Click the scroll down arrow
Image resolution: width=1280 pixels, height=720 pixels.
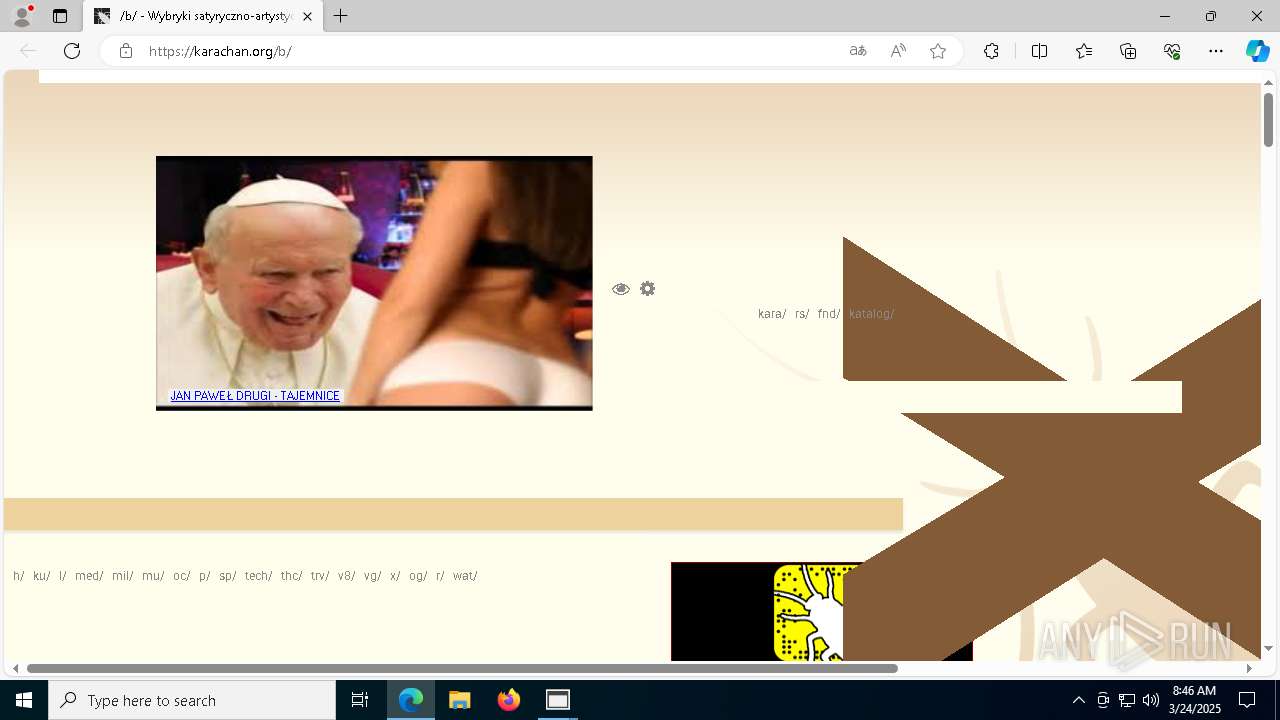pyautogui.click(x=1268, y=648)
